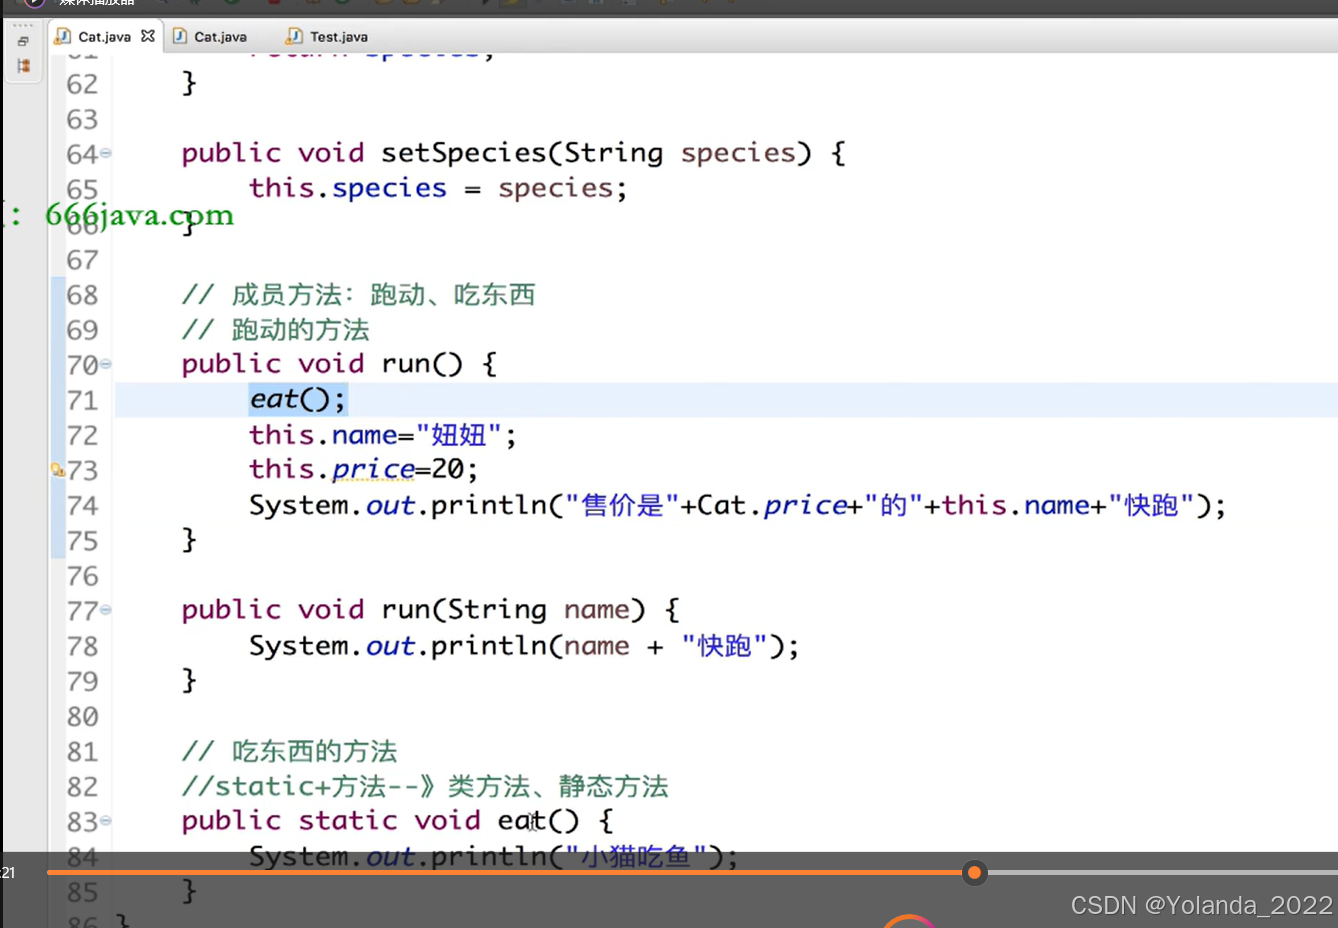
Task: Close the active Cat.java editor tab
Action: [x=148, y=36]
